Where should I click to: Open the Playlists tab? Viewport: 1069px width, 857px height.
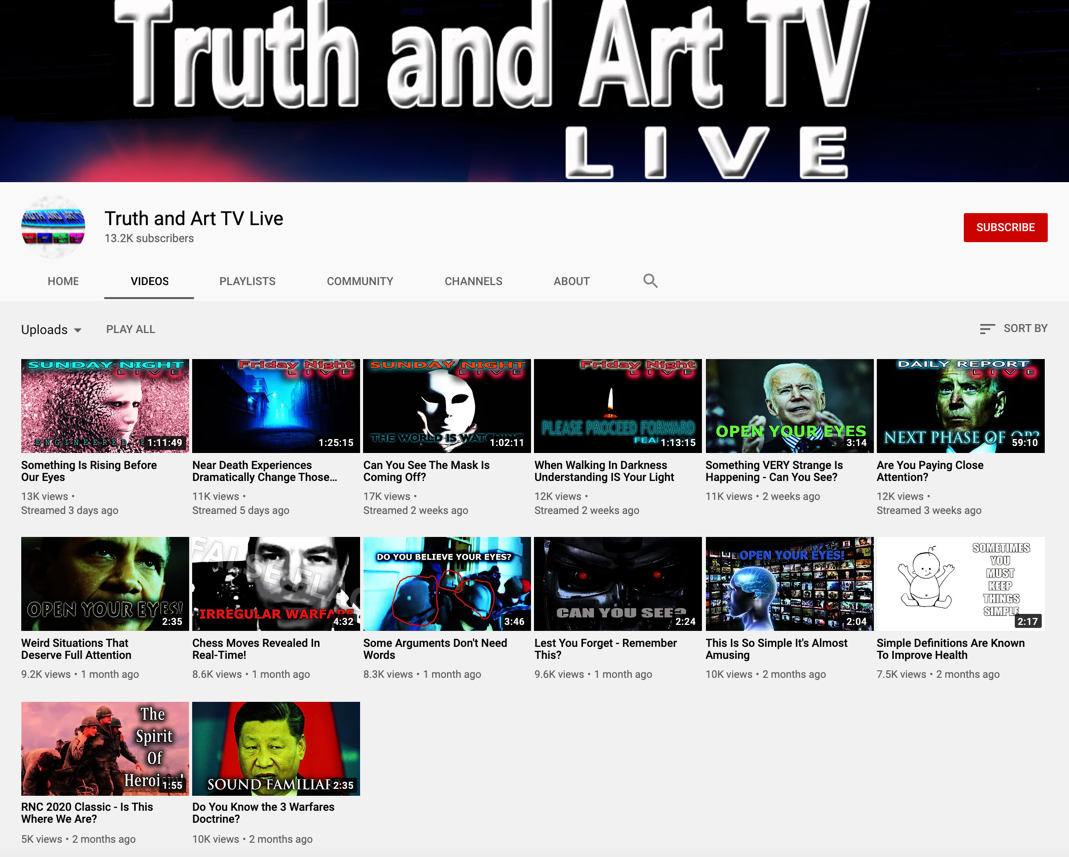point(247,282)
